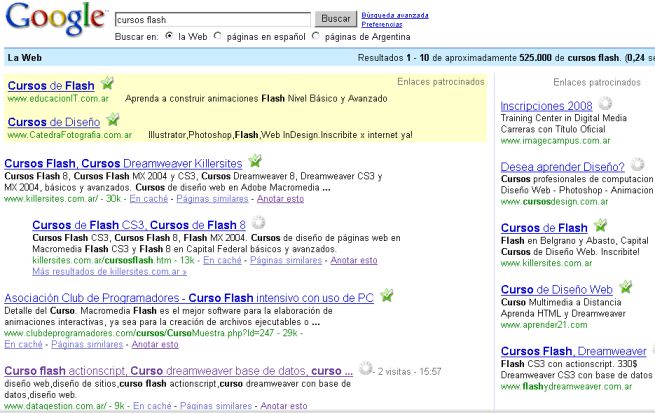
Task: Open 'En caché' for www.killersites.com.ar/ 30k result
Action: [149, 199]
